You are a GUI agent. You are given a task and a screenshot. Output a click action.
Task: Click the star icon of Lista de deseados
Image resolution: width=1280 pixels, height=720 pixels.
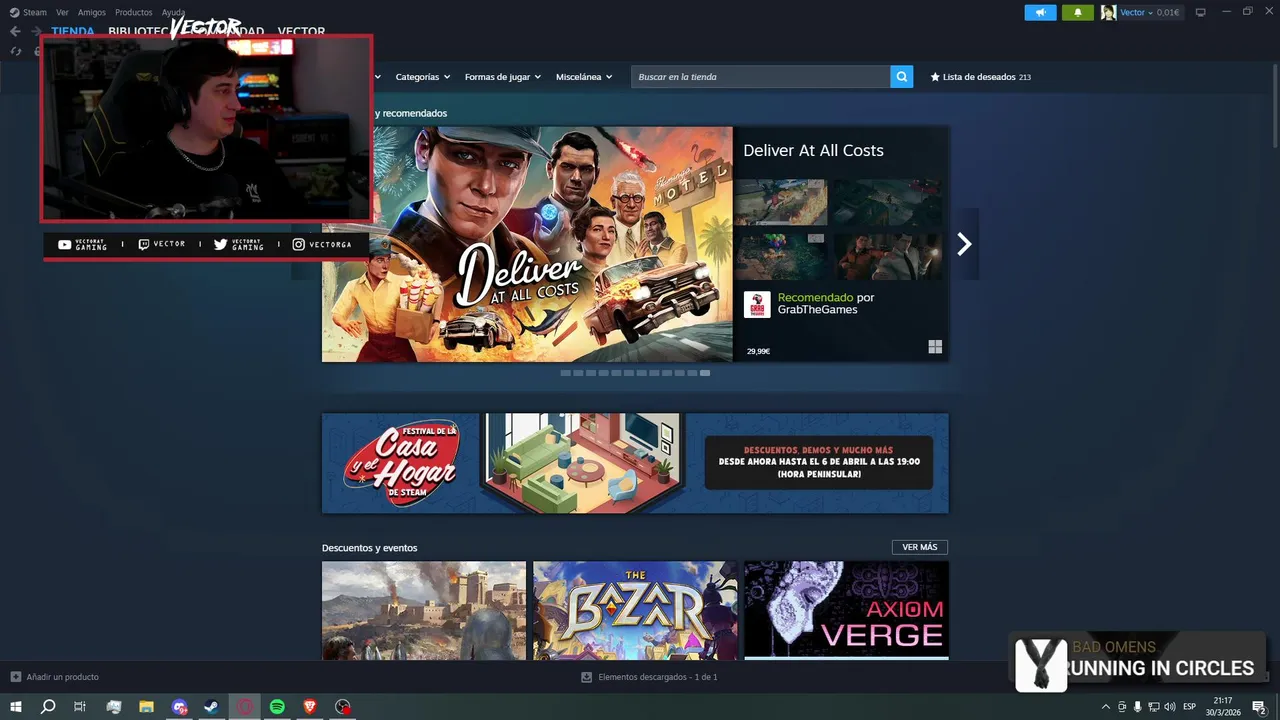coord(935,77)
